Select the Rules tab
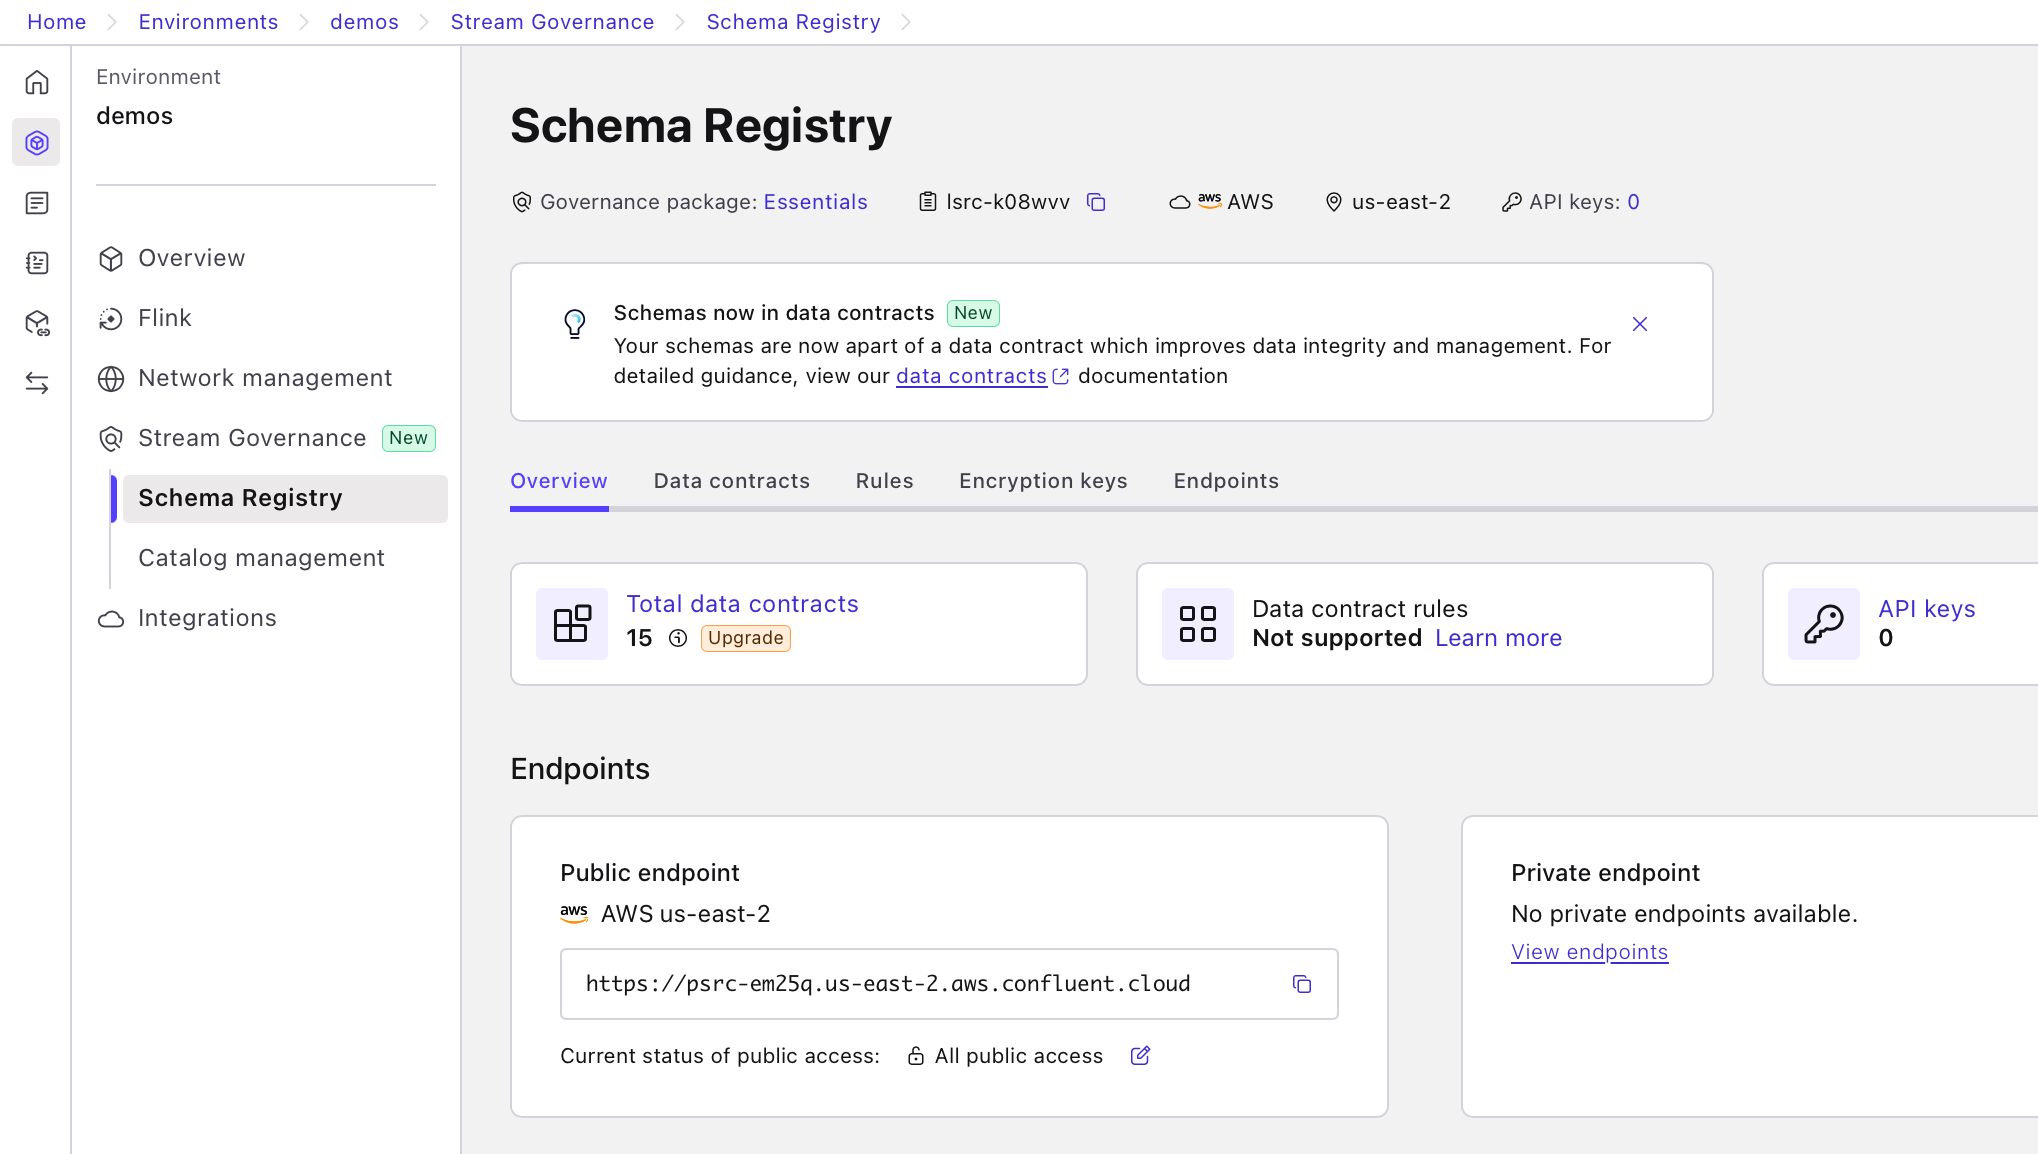Viewport: 2038px width, 1154px height. pyautogui.click(x=884, y=481)
